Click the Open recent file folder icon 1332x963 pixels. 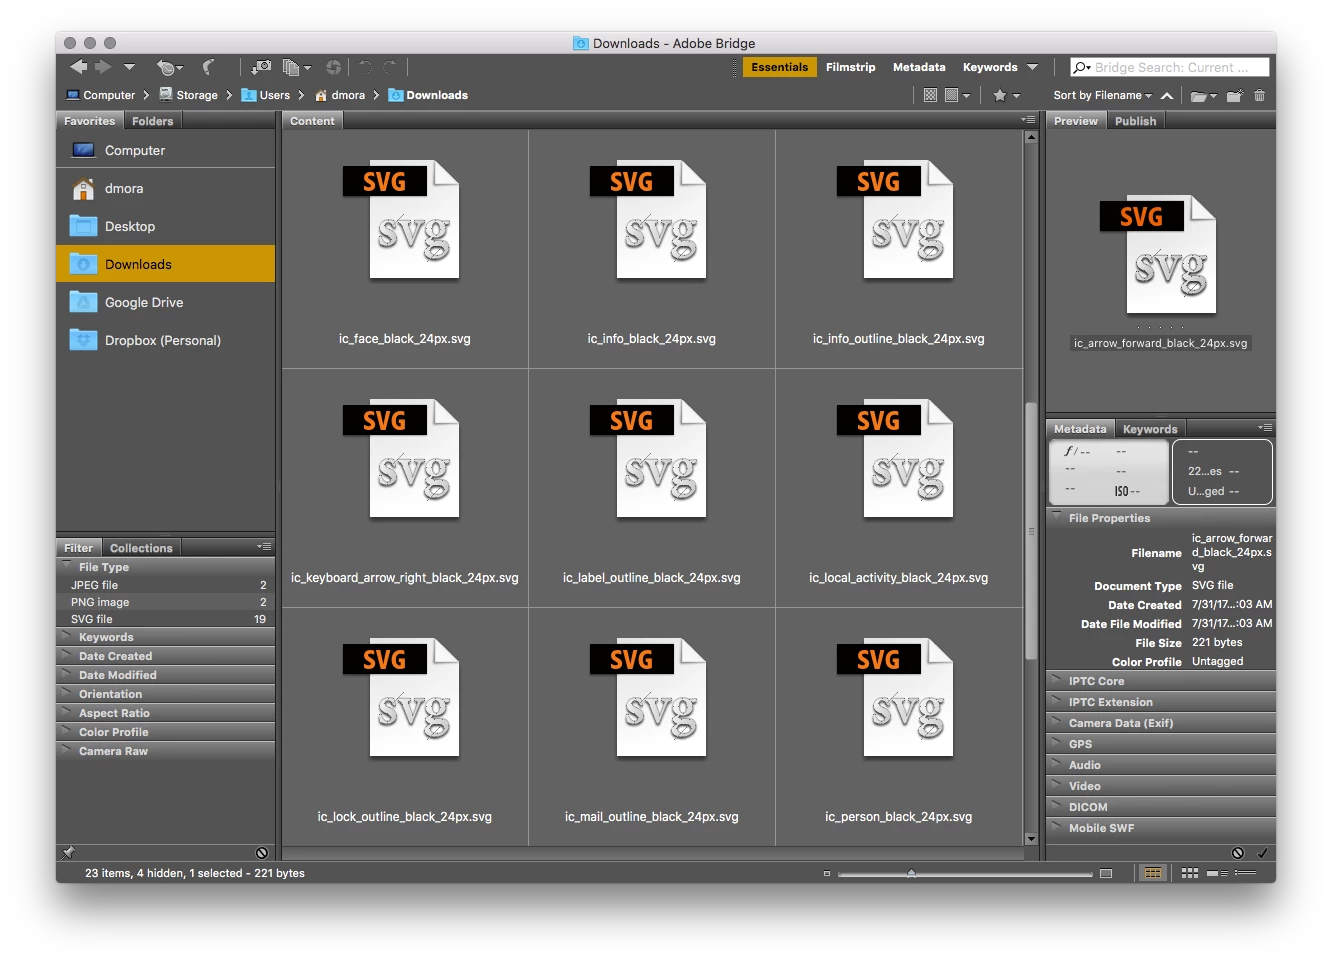click(1203, 95)
